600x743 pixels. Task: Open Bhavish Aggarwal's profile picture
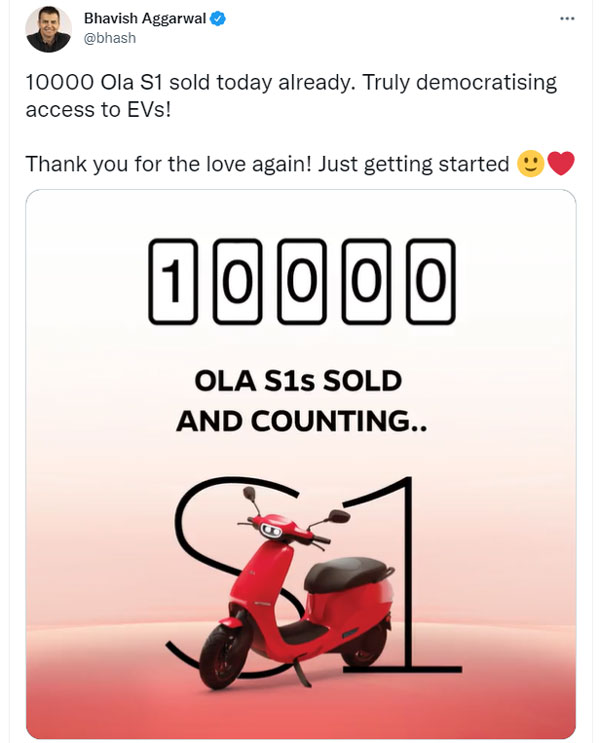coord(48,29)
